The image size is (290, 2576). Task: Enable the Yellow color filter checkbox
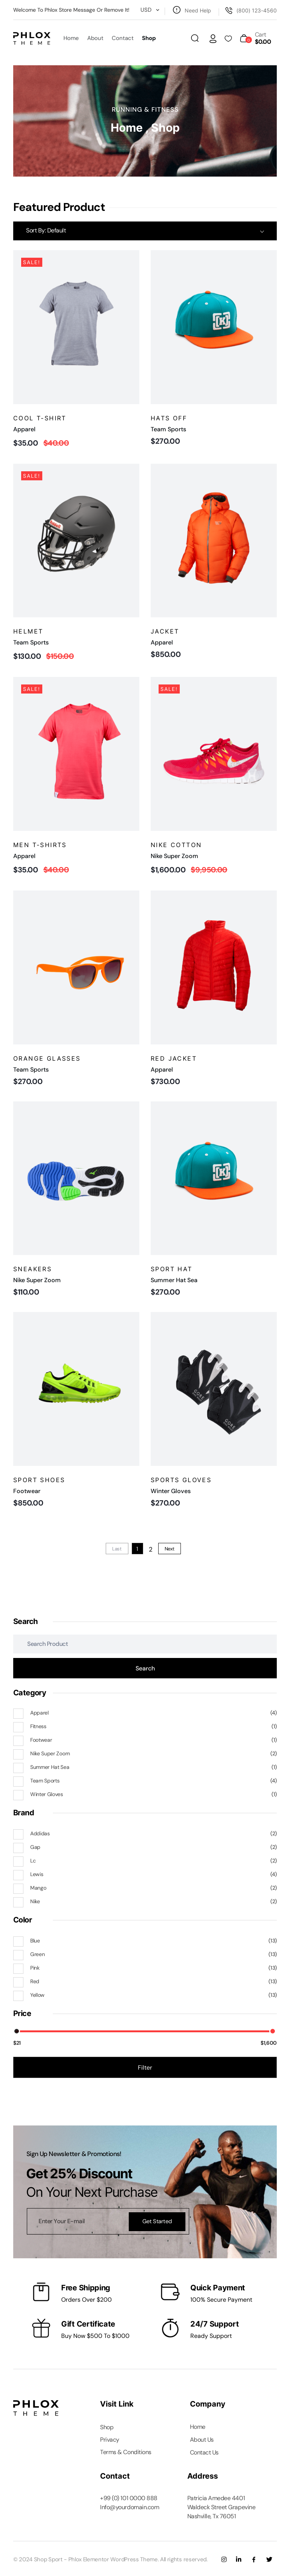point(18,1995)
